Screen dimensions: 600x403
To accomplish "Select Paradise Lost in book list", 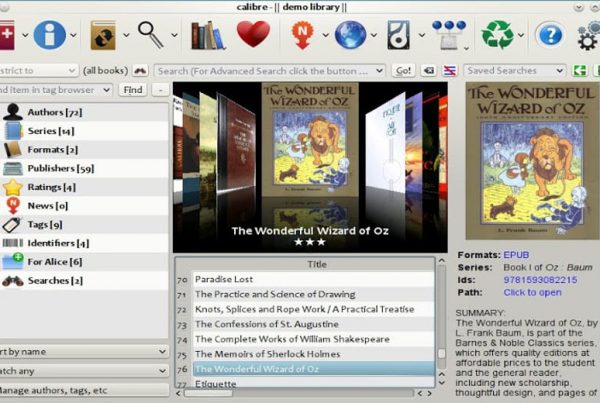I will (314, 279).
